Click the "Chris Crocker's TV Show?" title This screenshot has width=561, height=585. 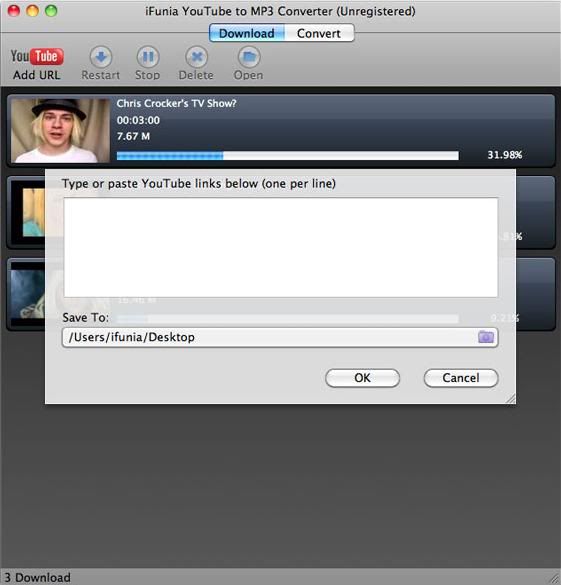pos(176,103)
